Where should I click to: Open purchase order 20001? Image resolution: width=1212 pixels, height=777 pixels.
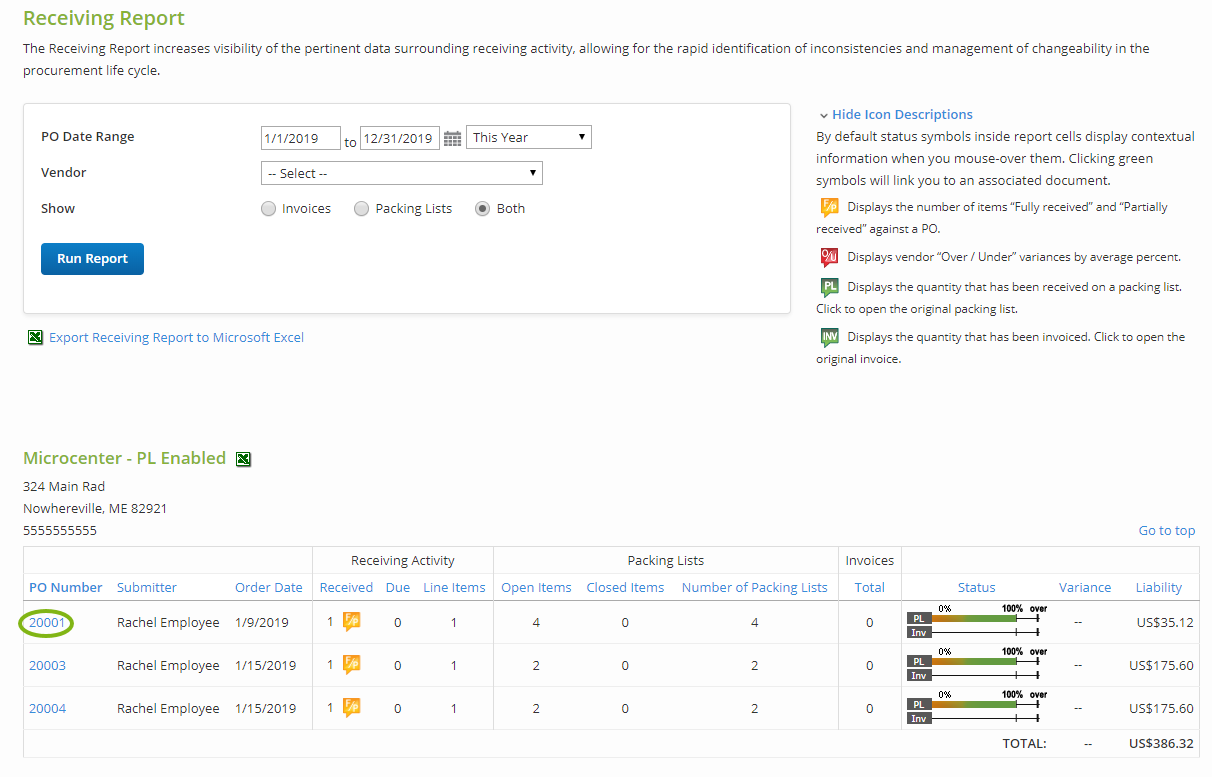tap(47, 623)
